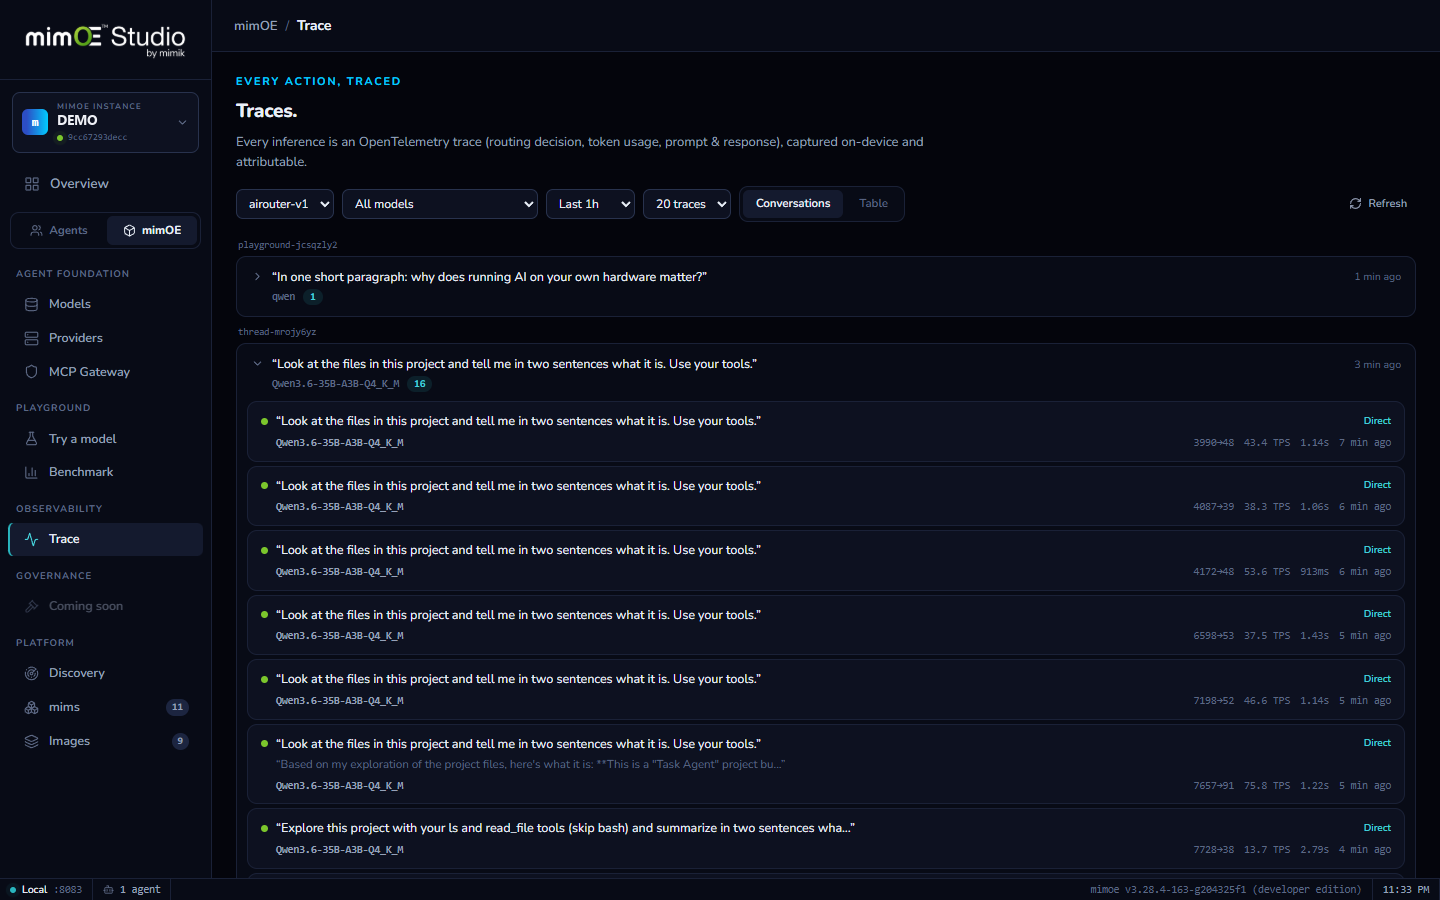The height and width of the screenshot is (900, 1440).
Task: Click the Images badge showing 9
Action: pos(180,741)
